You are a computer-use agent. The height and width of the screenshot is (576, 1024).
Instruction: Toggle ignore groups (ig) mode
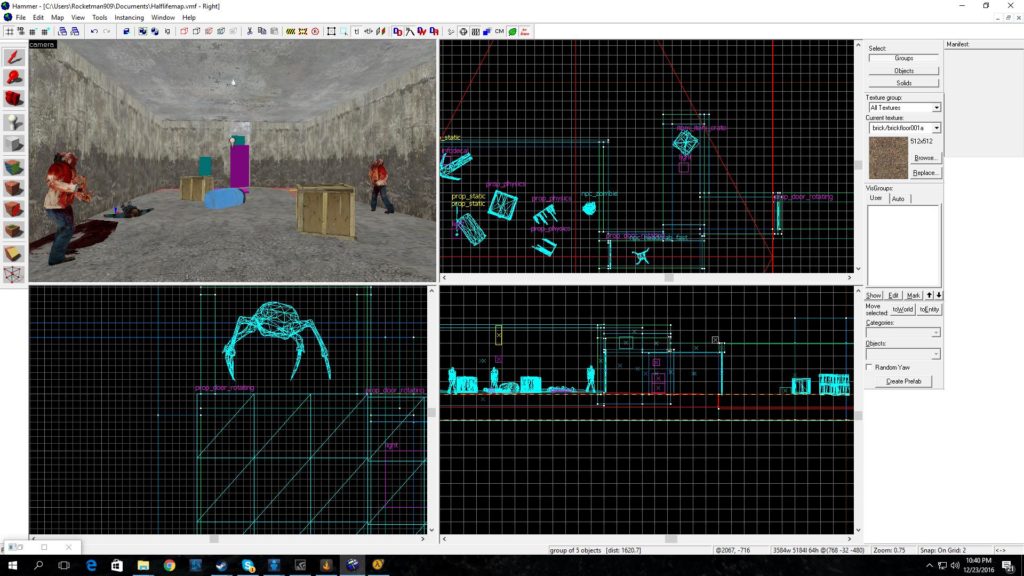(x=167, y=31)
